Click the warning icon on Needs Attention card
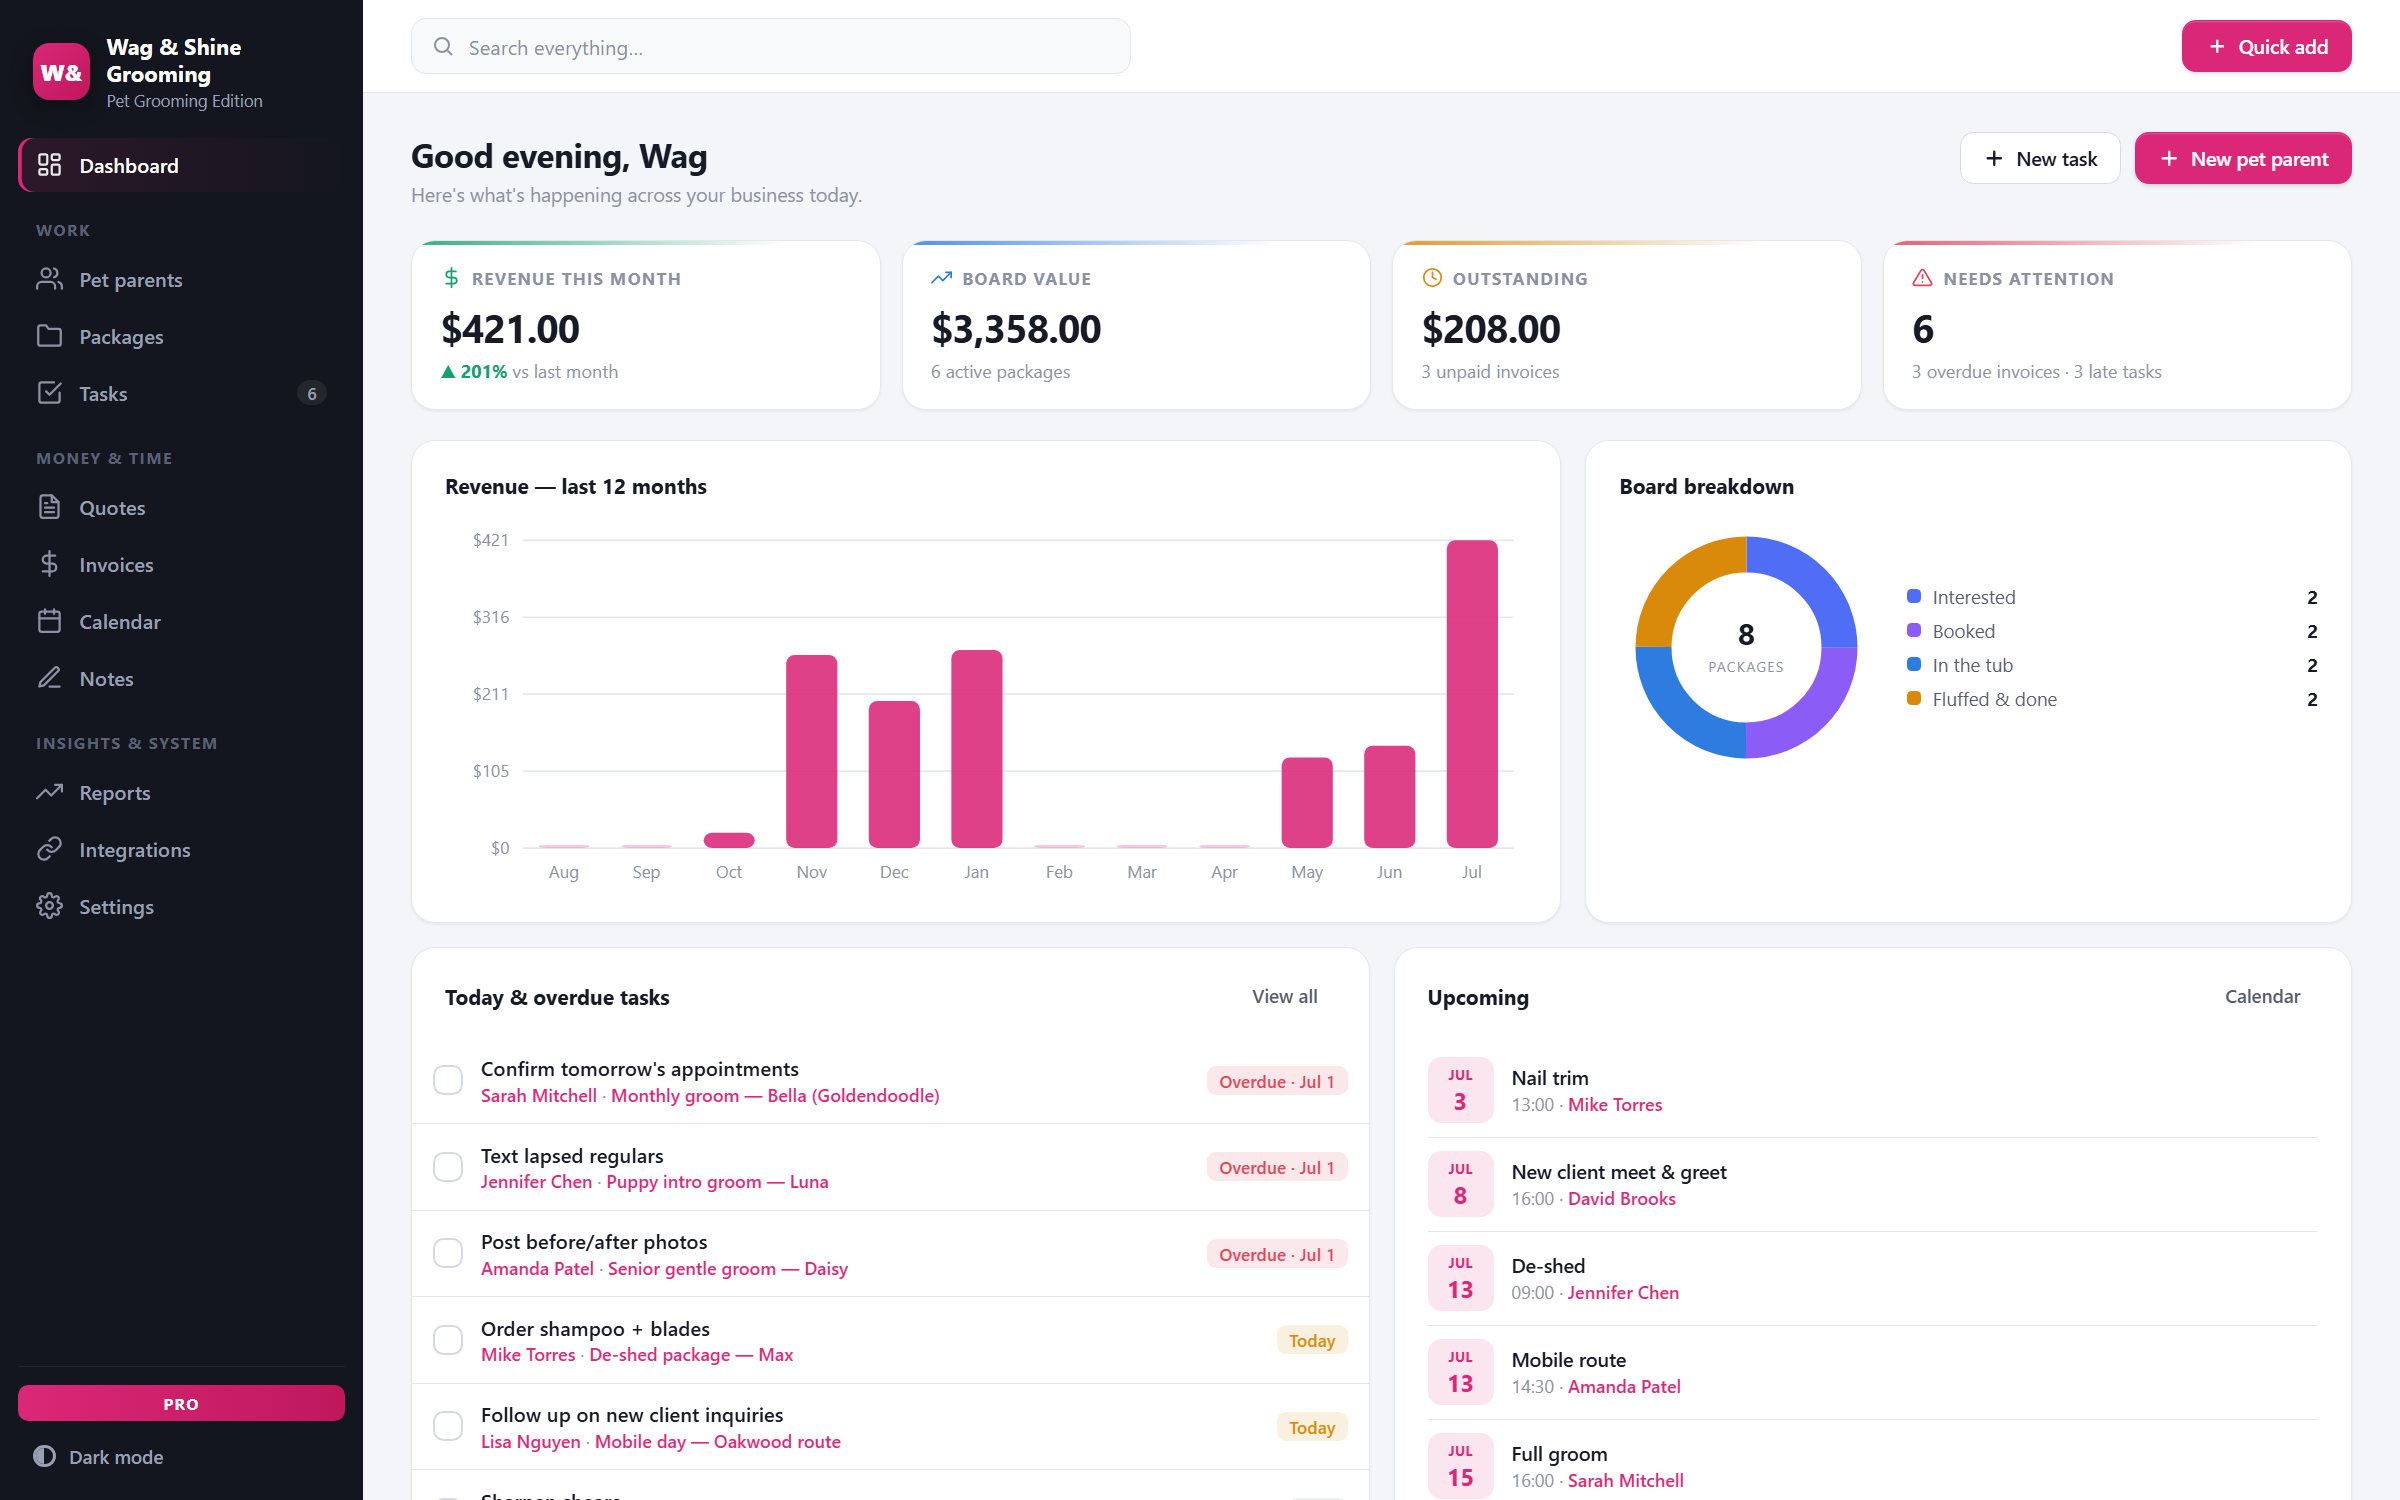This screenshot has width=2400, height=1500. tap(1922, 278)
